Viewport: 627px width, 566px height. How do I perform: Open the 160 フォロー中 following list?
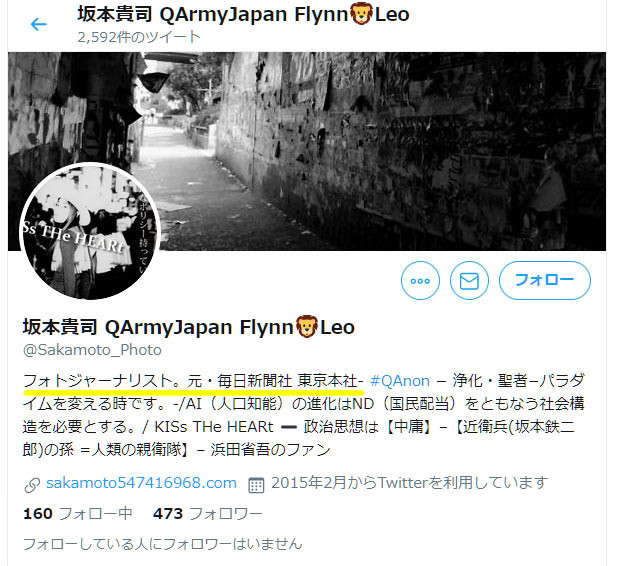[78, 514]
